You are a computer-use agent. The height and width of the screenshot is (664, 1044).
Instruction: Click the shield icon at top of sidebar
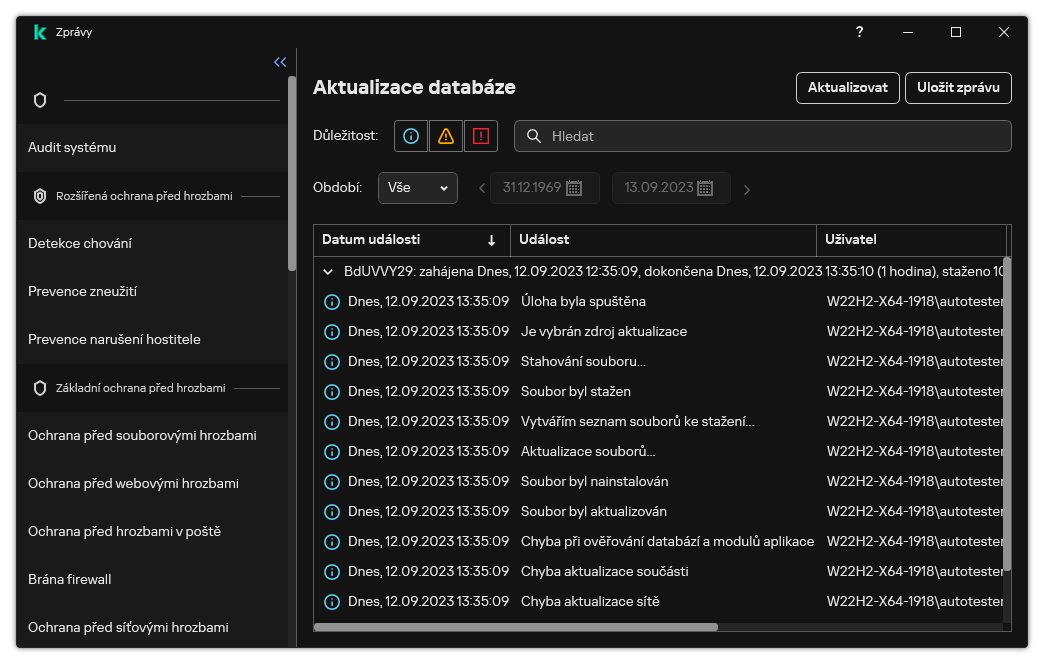[x=40, y=100]
